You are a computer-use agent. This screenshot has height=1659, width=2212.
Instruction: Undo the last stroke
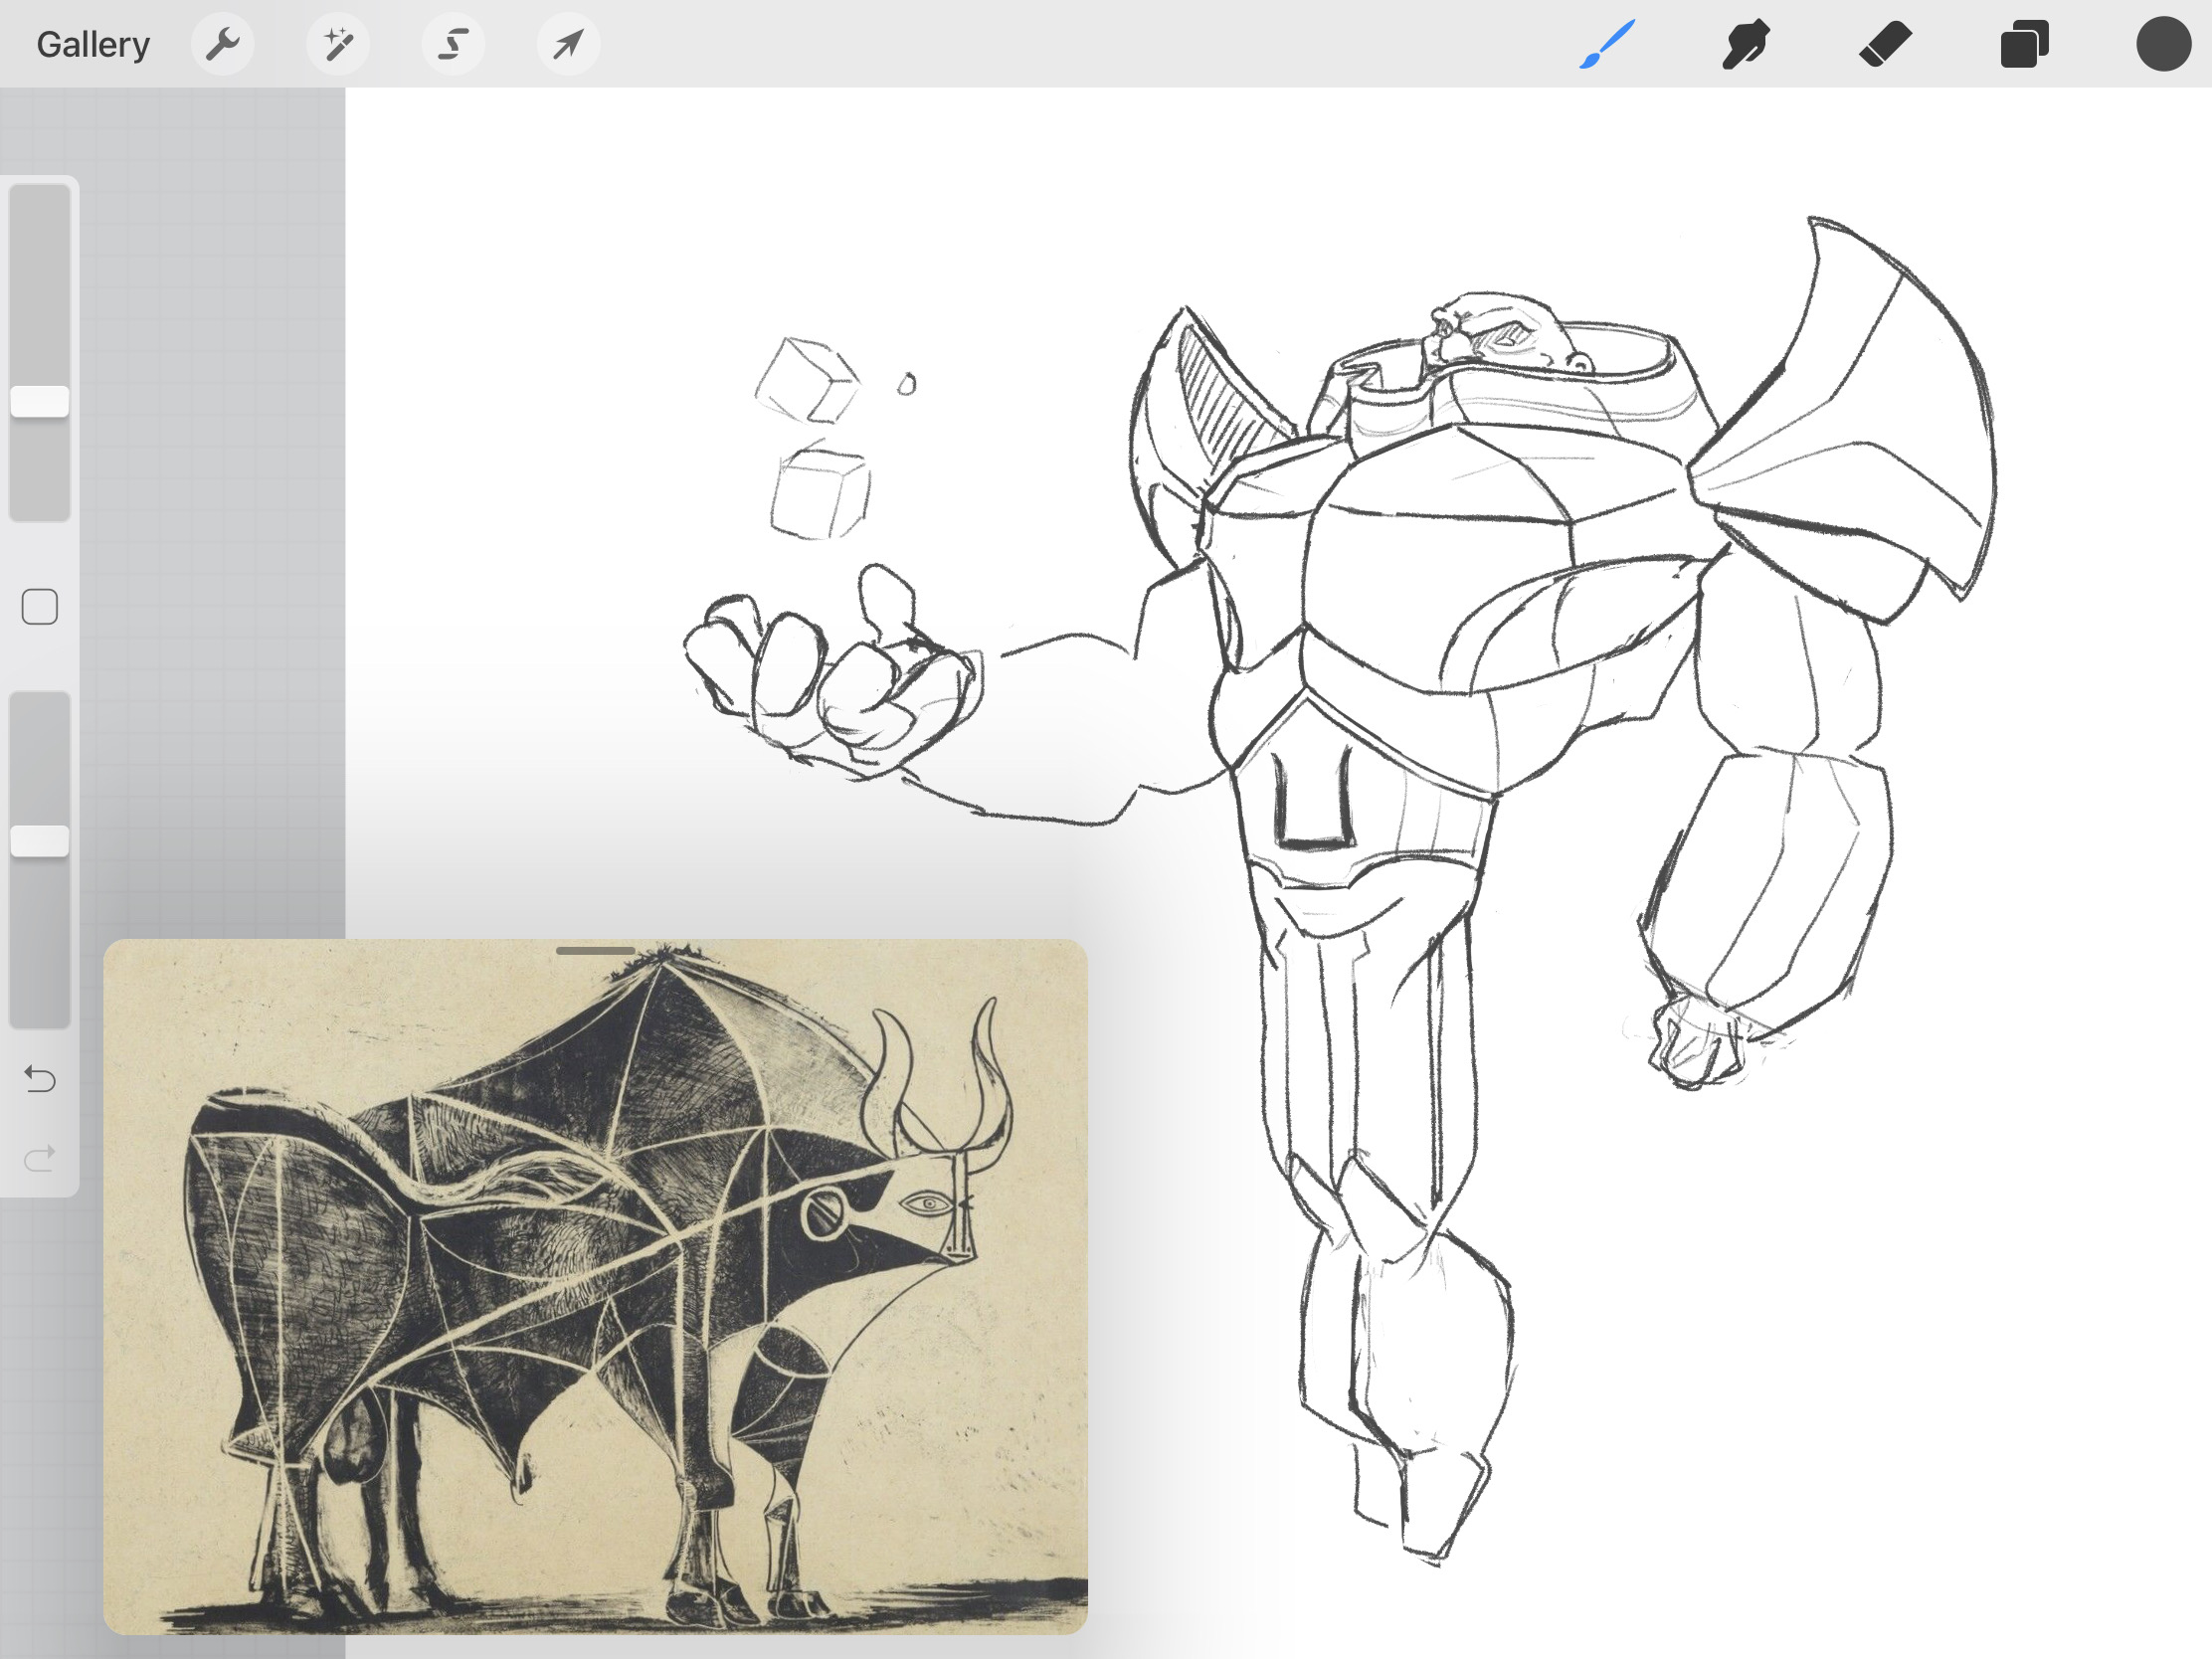40,1079
